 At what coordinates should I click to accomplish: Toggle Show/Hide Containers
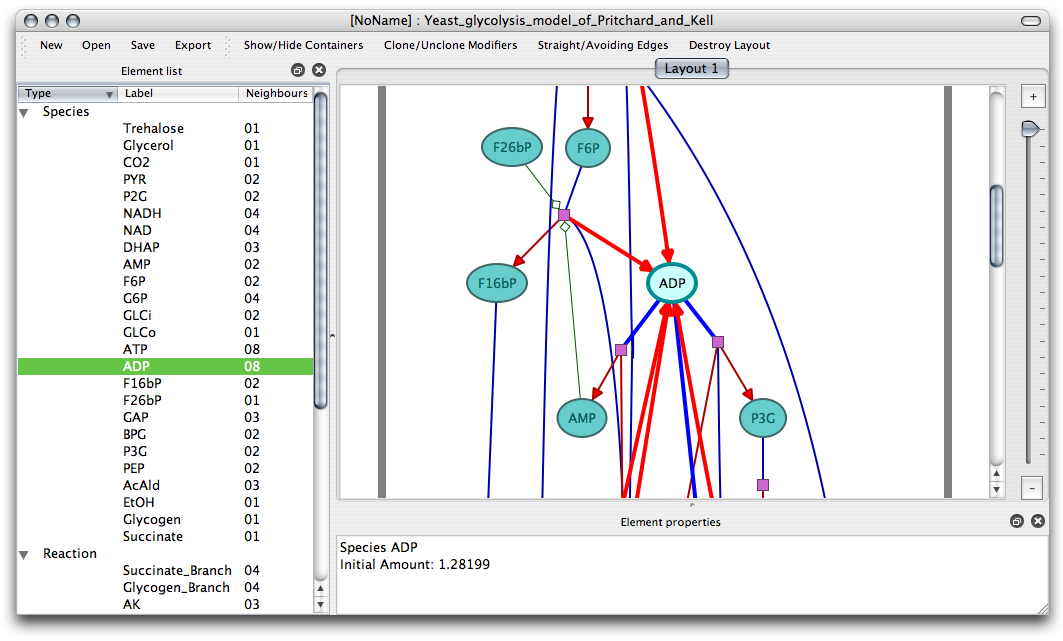[303, 45]
